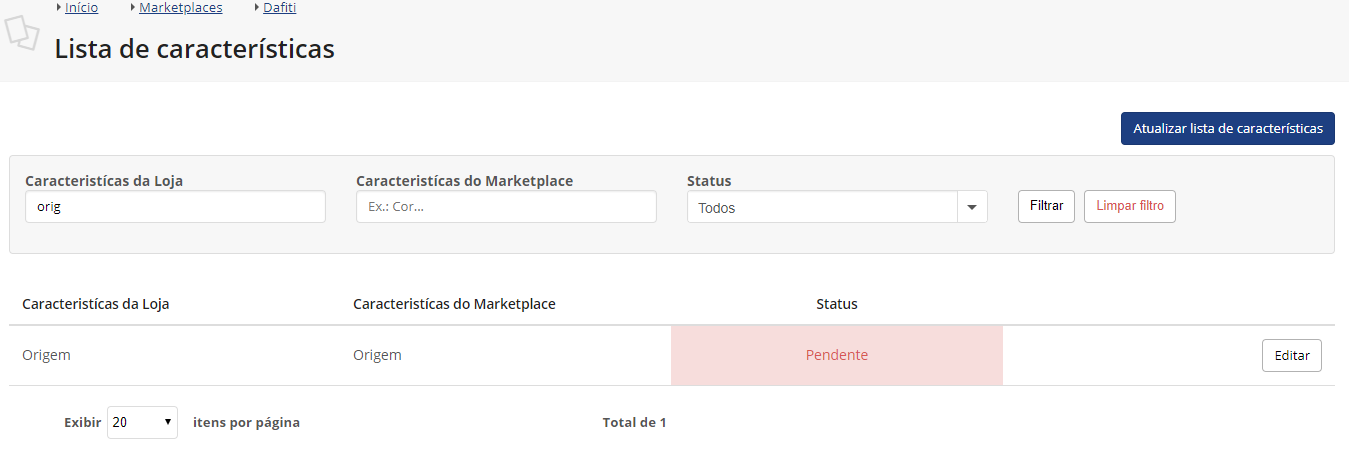Click the Pendente status cell
The width and height of the screenshot is (1349, 460).
[x=836, y=355]
